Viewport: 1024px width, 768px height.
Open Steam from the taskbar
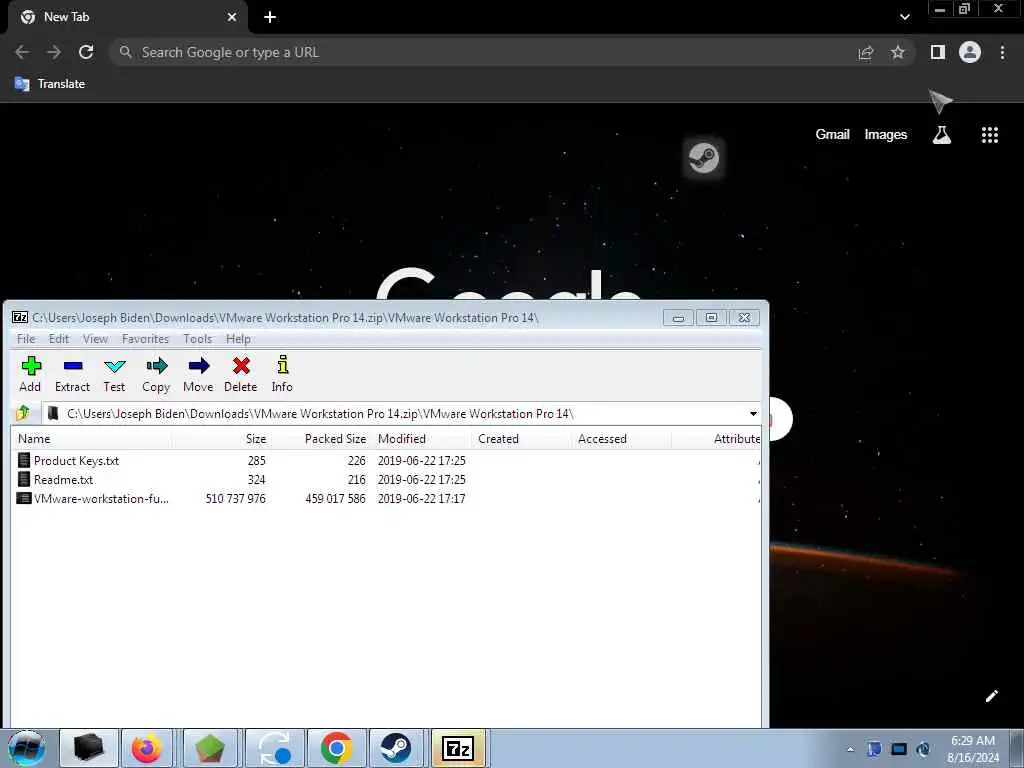pos(395,748)
